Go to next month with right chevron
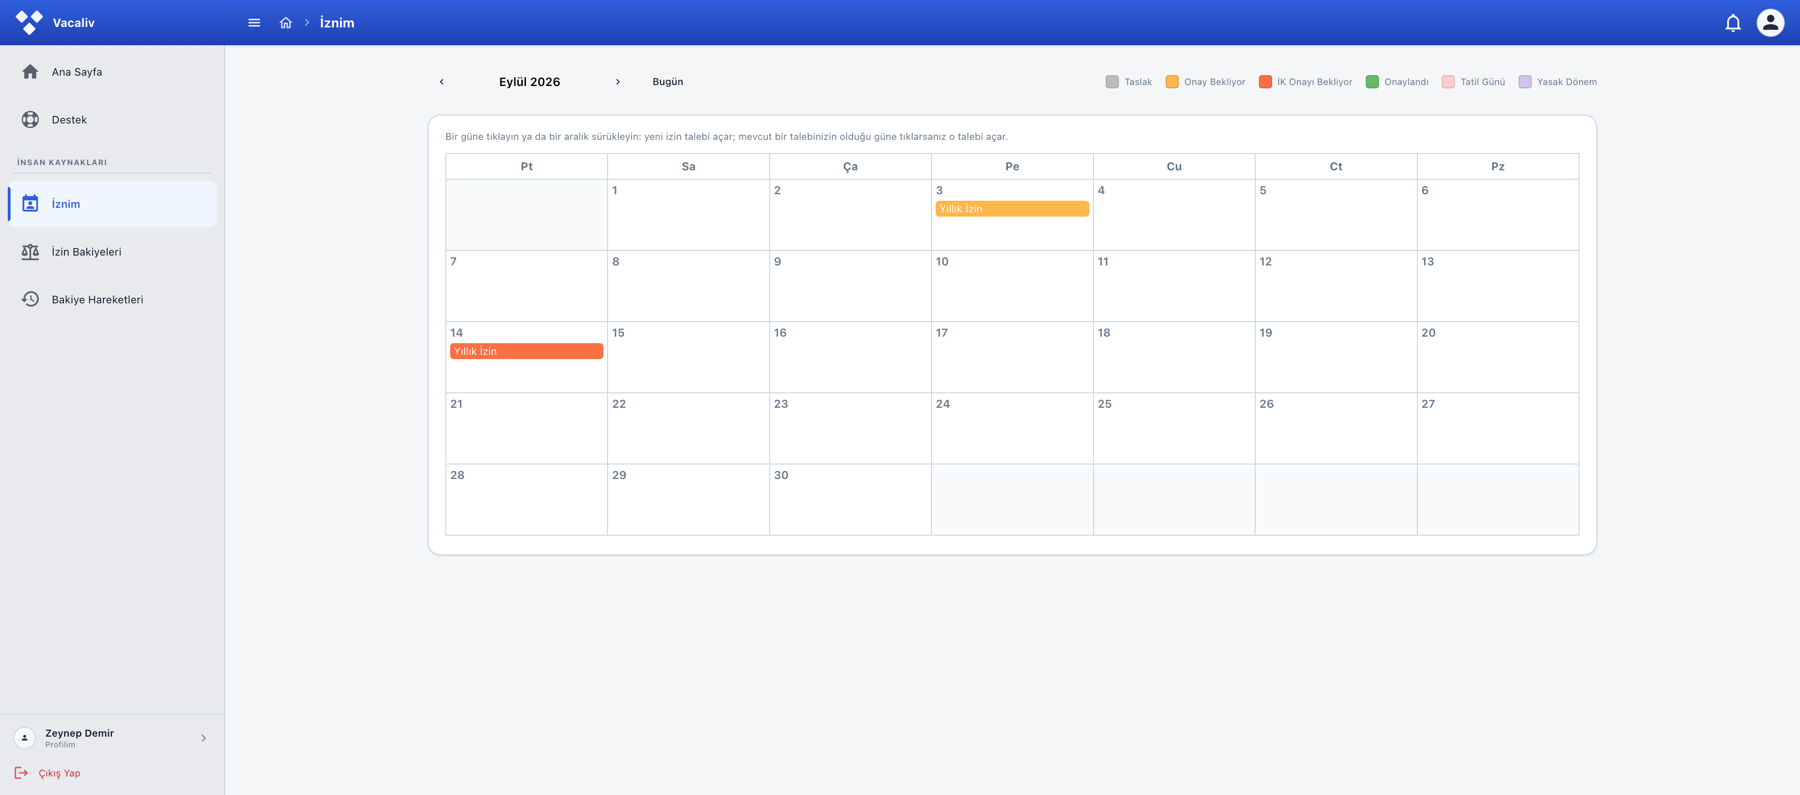1800x795 pixels. (x=618, y=82)
